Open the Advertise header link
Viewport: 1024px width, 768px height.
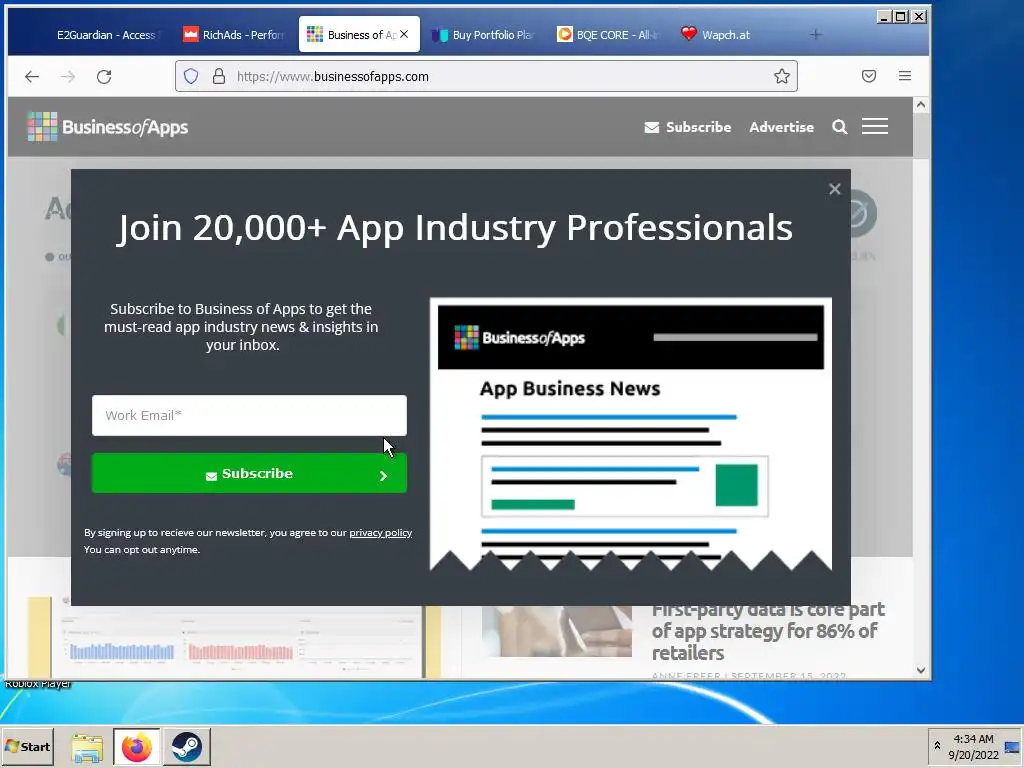pos(782,127)
